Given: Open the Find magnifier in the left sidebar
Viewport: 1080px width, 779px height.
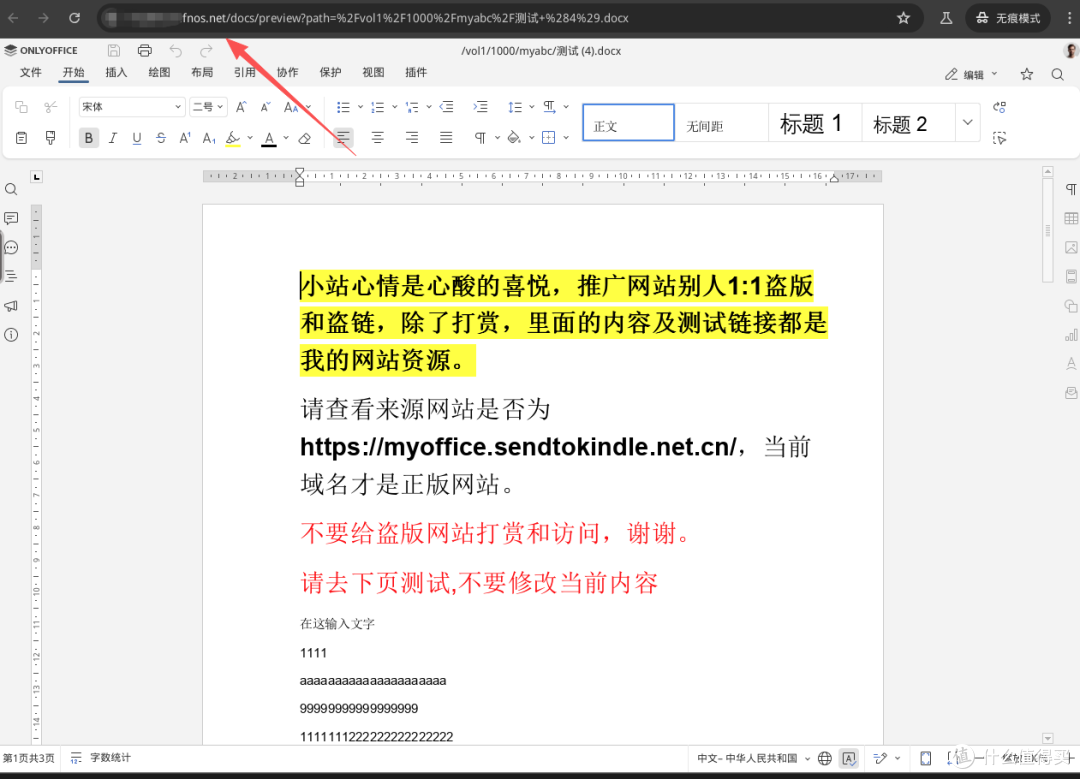Looking at the screenshot, I should pyautogui.click(x=11, y=189).
